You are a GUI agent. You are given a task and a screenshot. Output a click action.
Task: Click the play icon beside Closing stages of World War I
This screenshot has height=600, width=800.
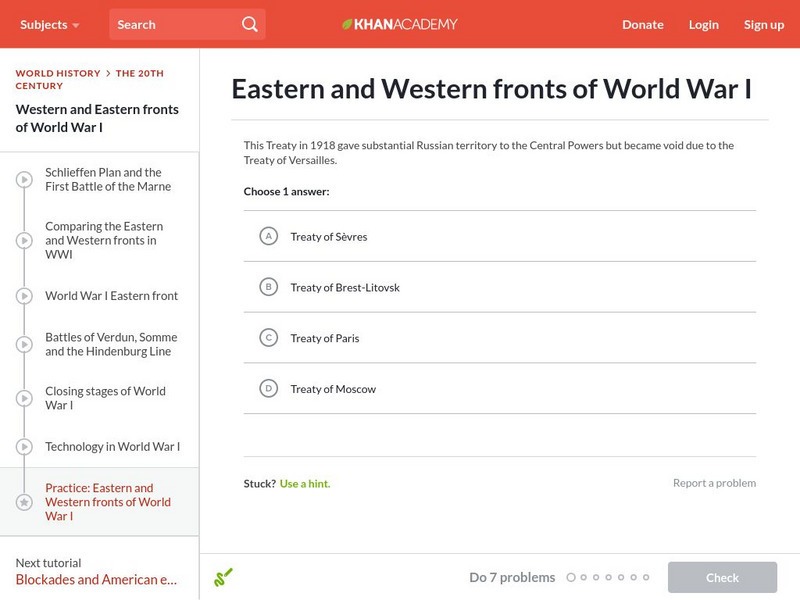(23, 399)
